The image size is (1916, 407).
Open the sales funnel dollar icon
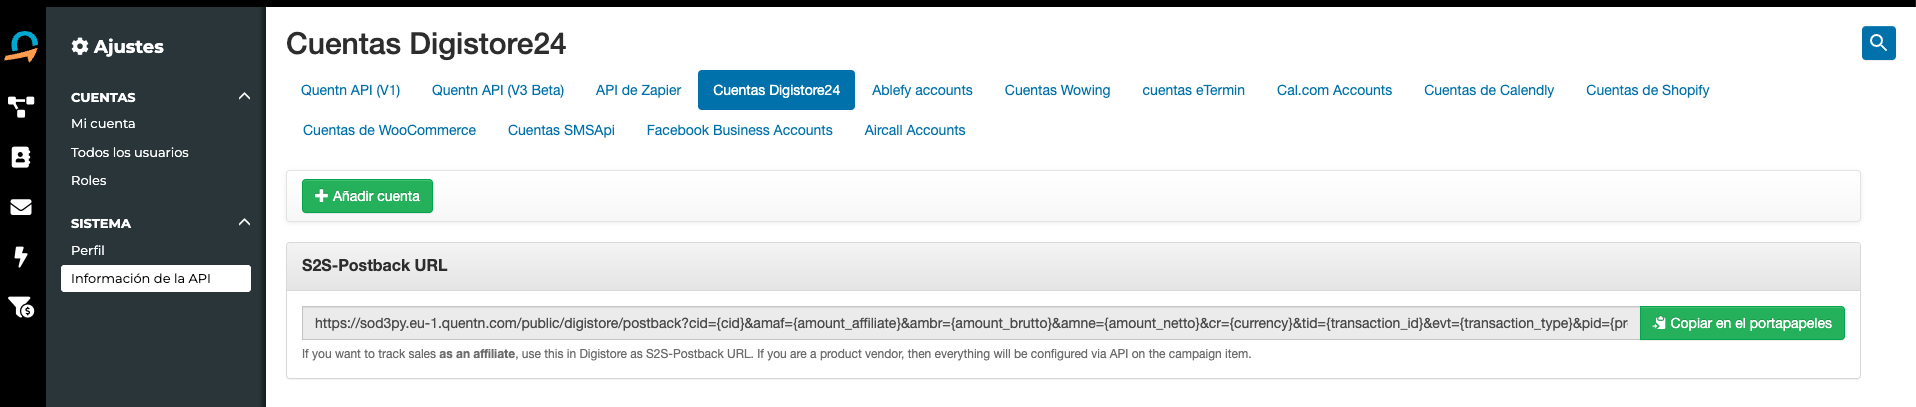click(x=21, y=307)
